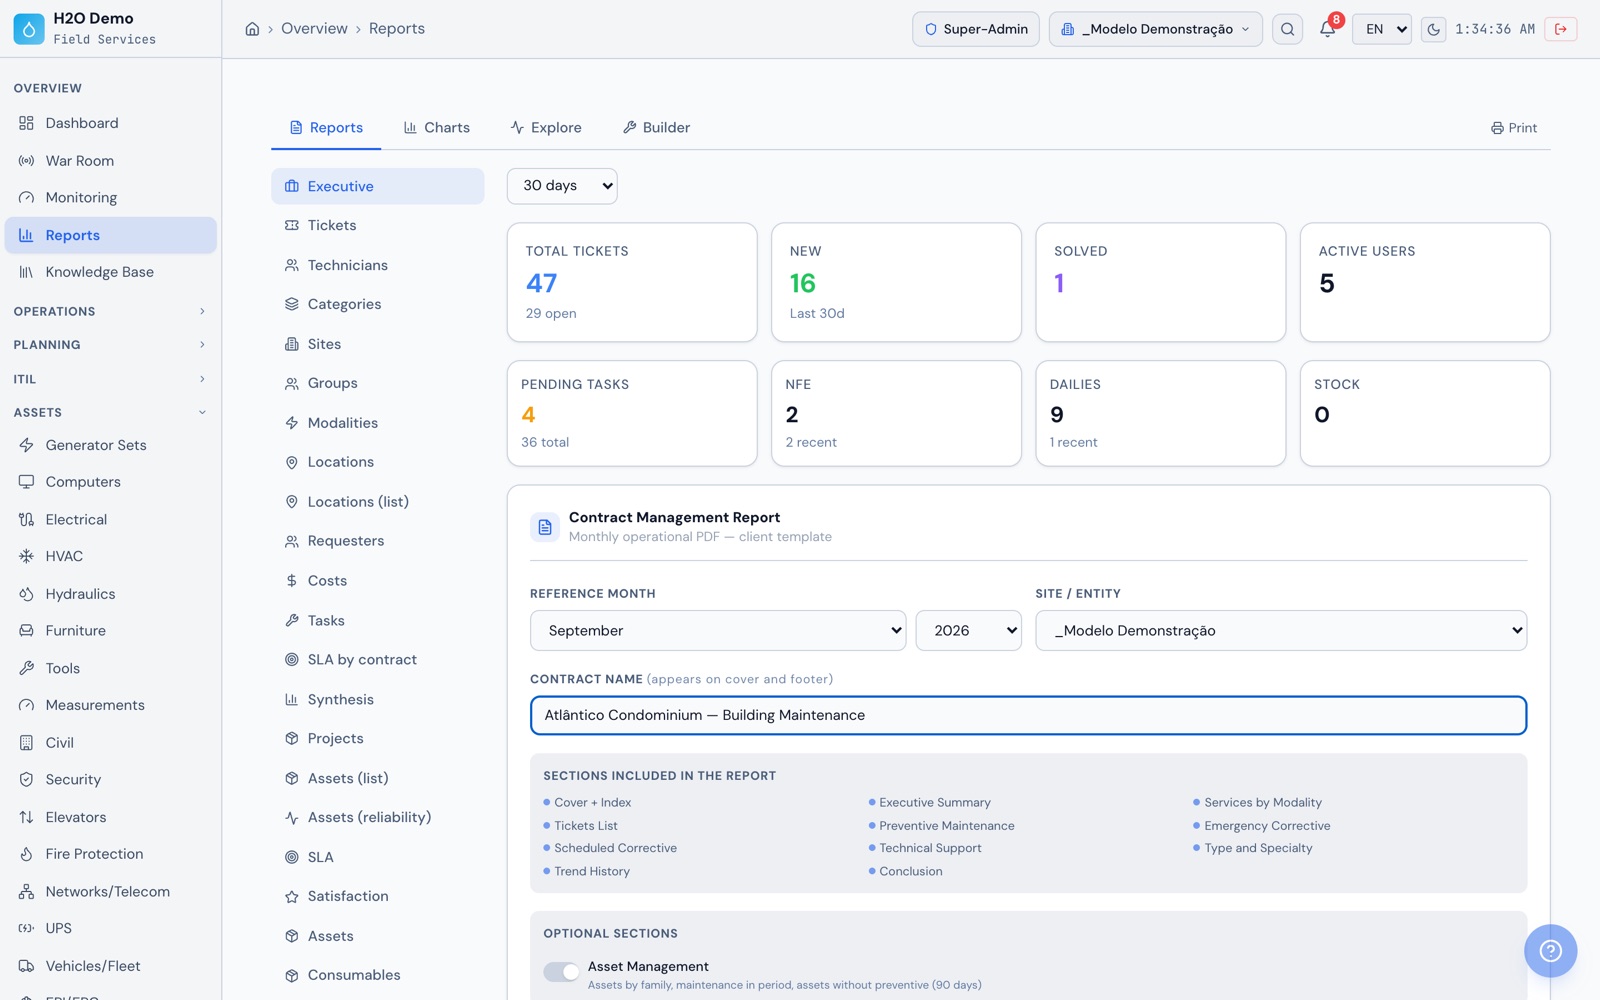The height and width of the screenshot is (1000, 1600).
Task: Open the EN language selector
Action: tap(1382, 29)
